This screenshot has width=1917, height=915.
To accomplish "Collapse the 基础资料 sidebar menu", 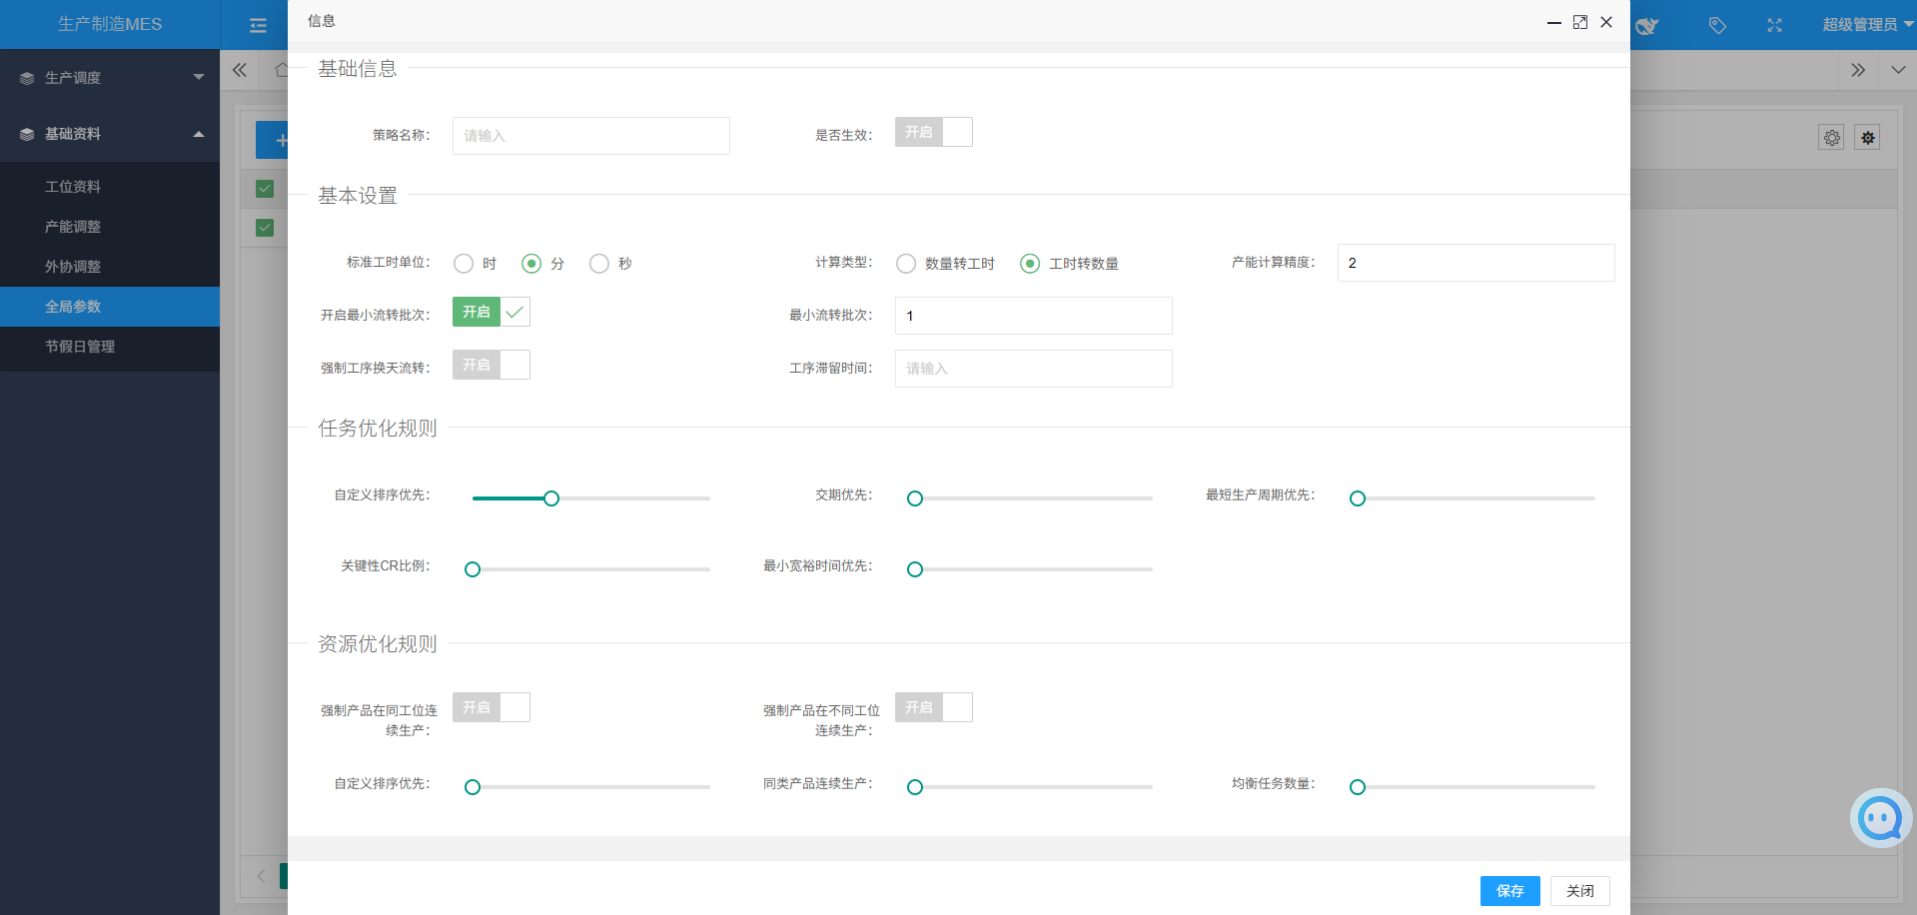I will [x=110, y=134].
